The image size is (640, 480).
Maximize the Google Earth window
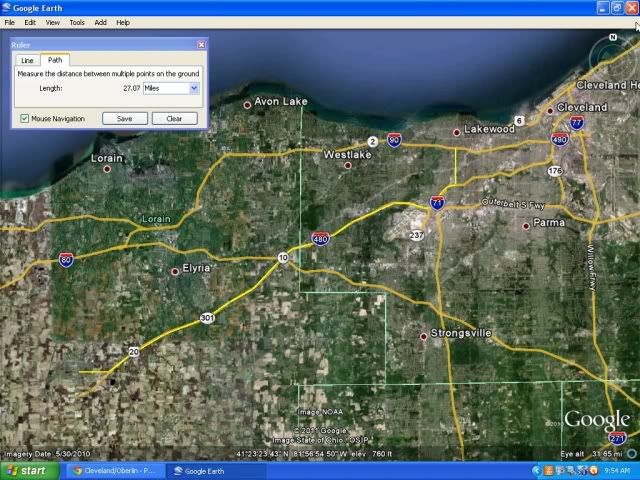click(x=617, y=8)
